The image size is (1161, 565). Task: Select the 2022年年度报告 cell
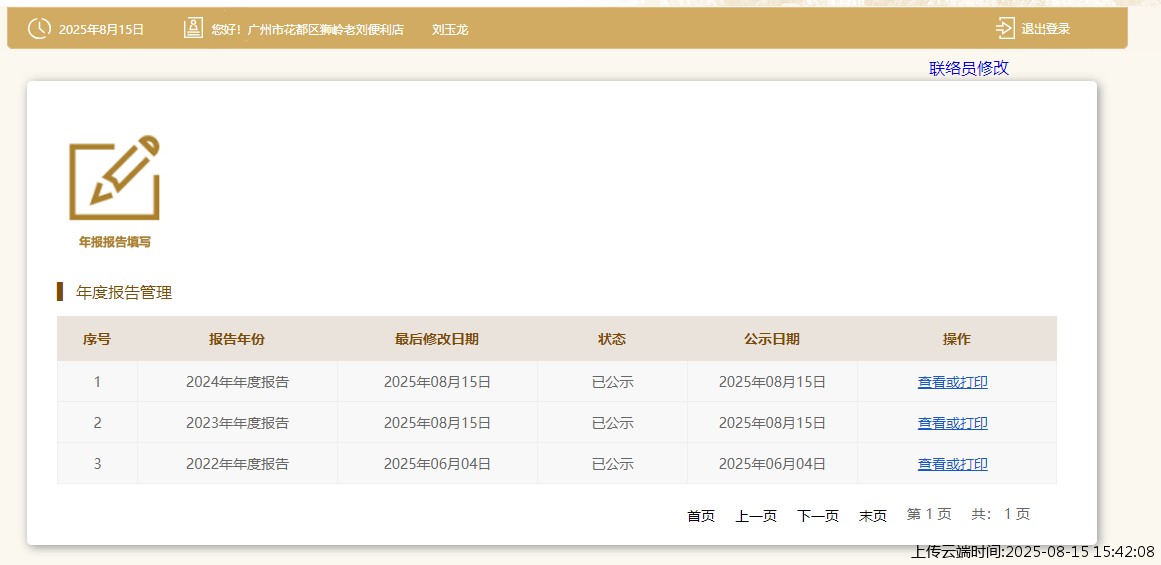tap(237, 464)
